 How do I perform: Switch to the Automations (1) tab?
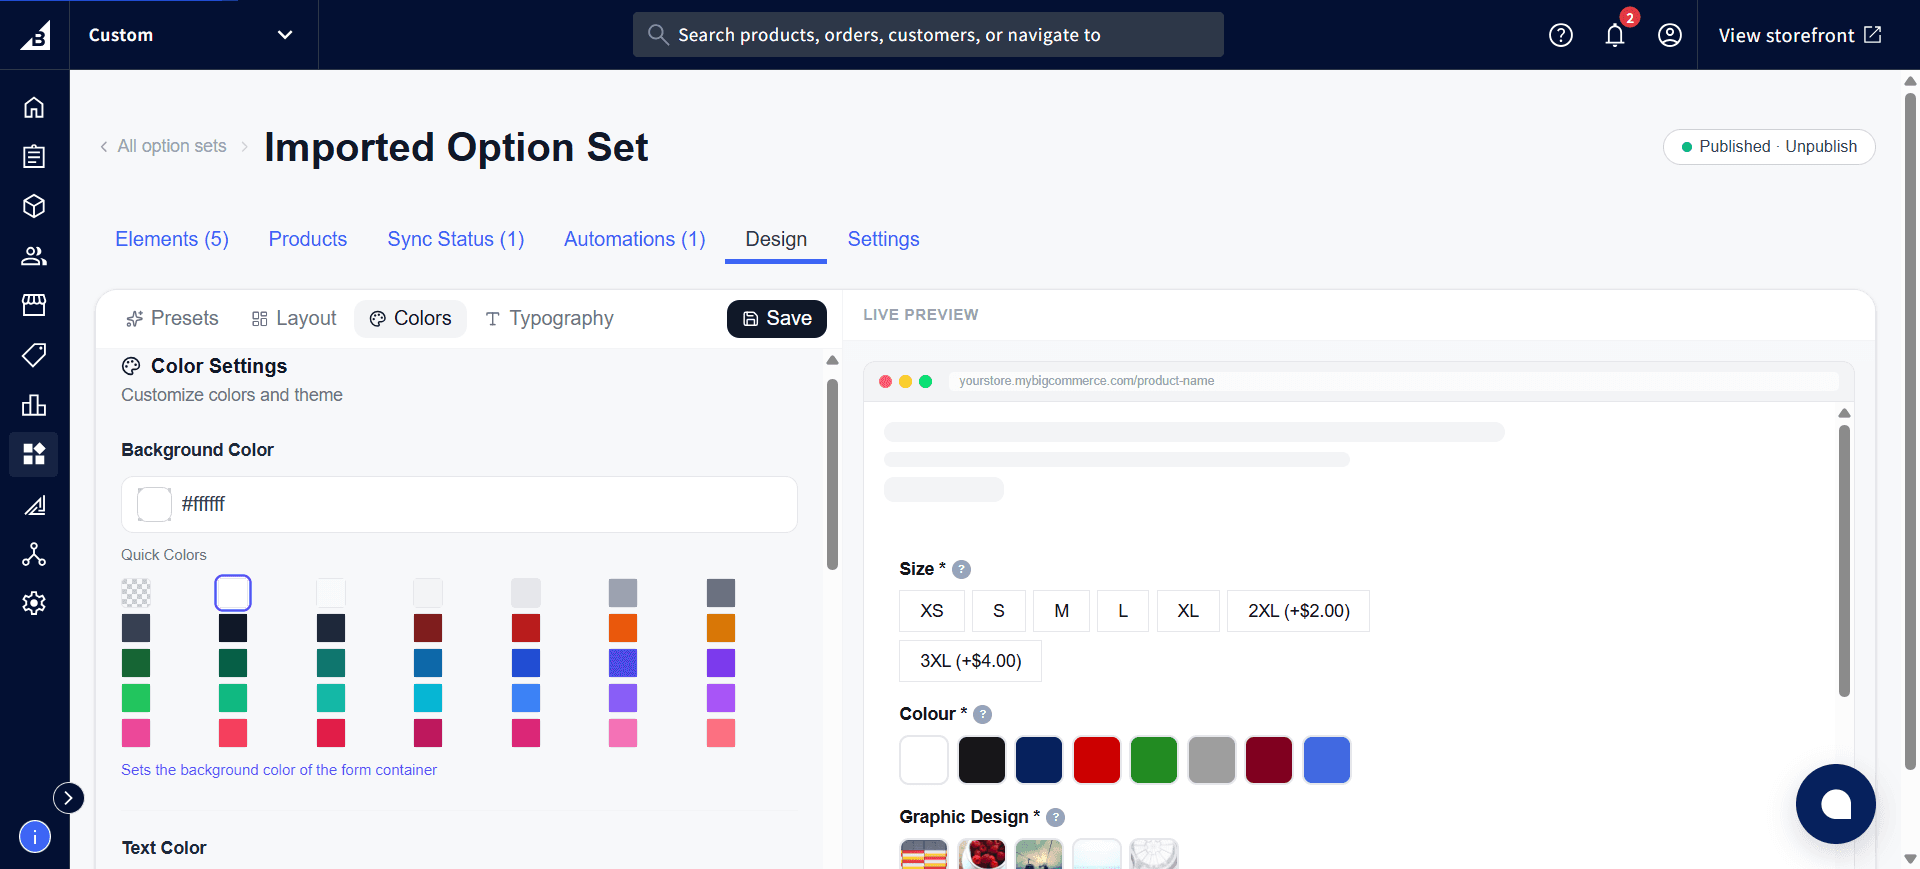[635, 239]
